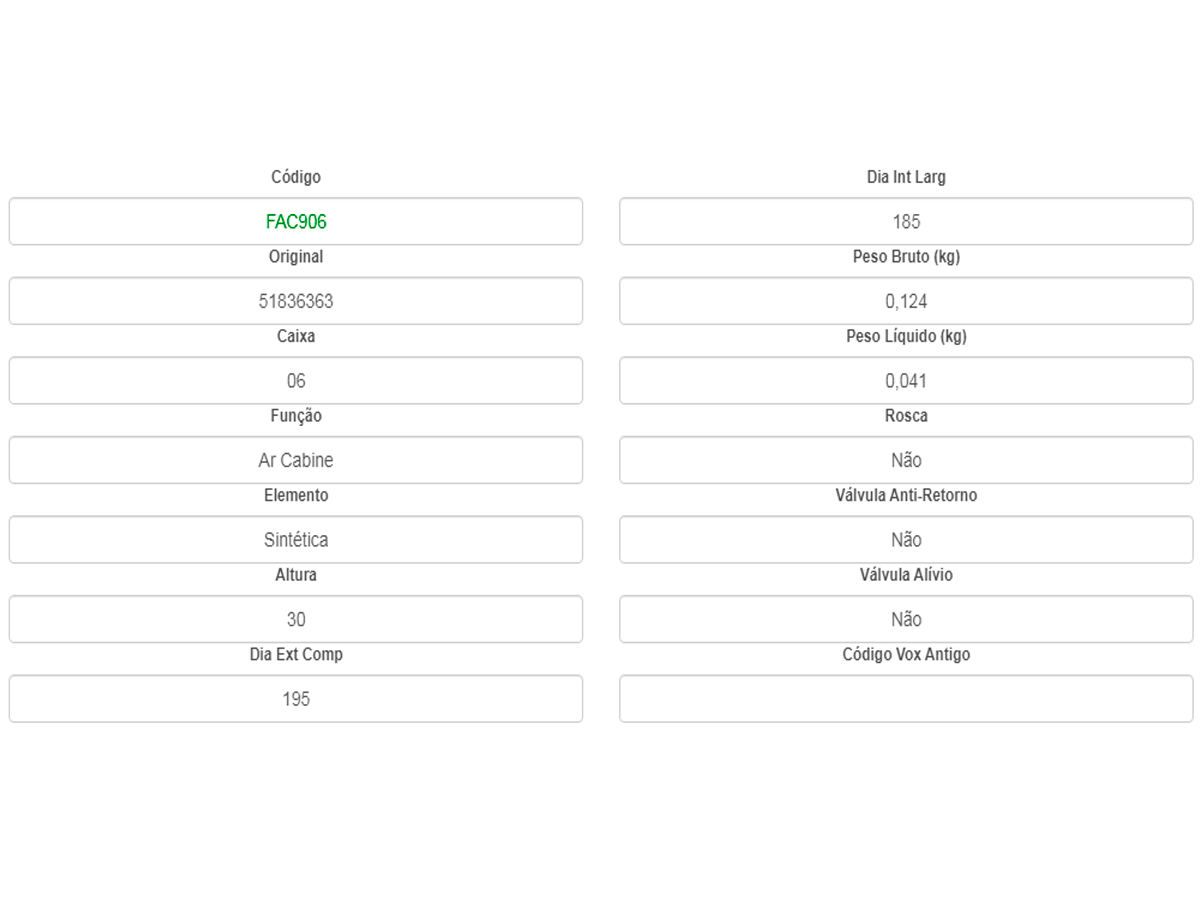Screen dimensions: 1200x900
Task: Click the Função field showing Ar Cabine
Action: [x=296, y=460]
